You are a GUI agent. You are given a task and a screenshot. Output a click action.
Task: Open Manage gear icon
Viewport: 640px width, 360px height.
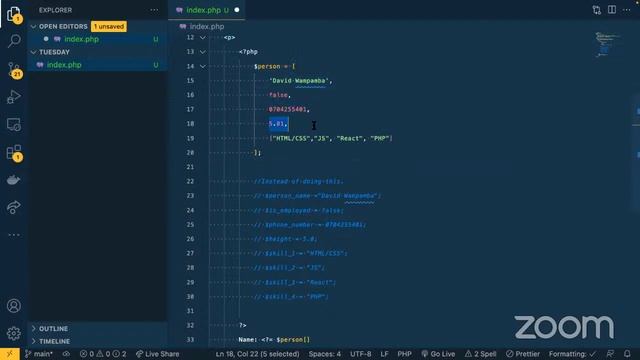[x=14, y=333]
